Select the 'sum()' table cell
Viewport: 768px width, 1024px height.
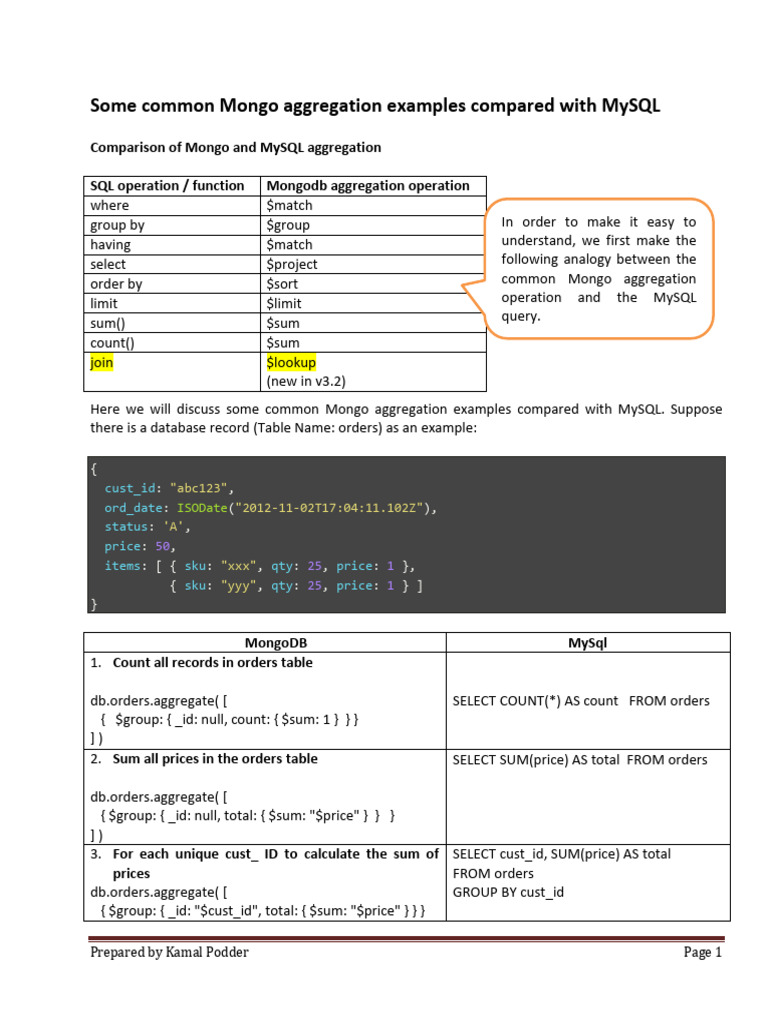coord(172,323)
